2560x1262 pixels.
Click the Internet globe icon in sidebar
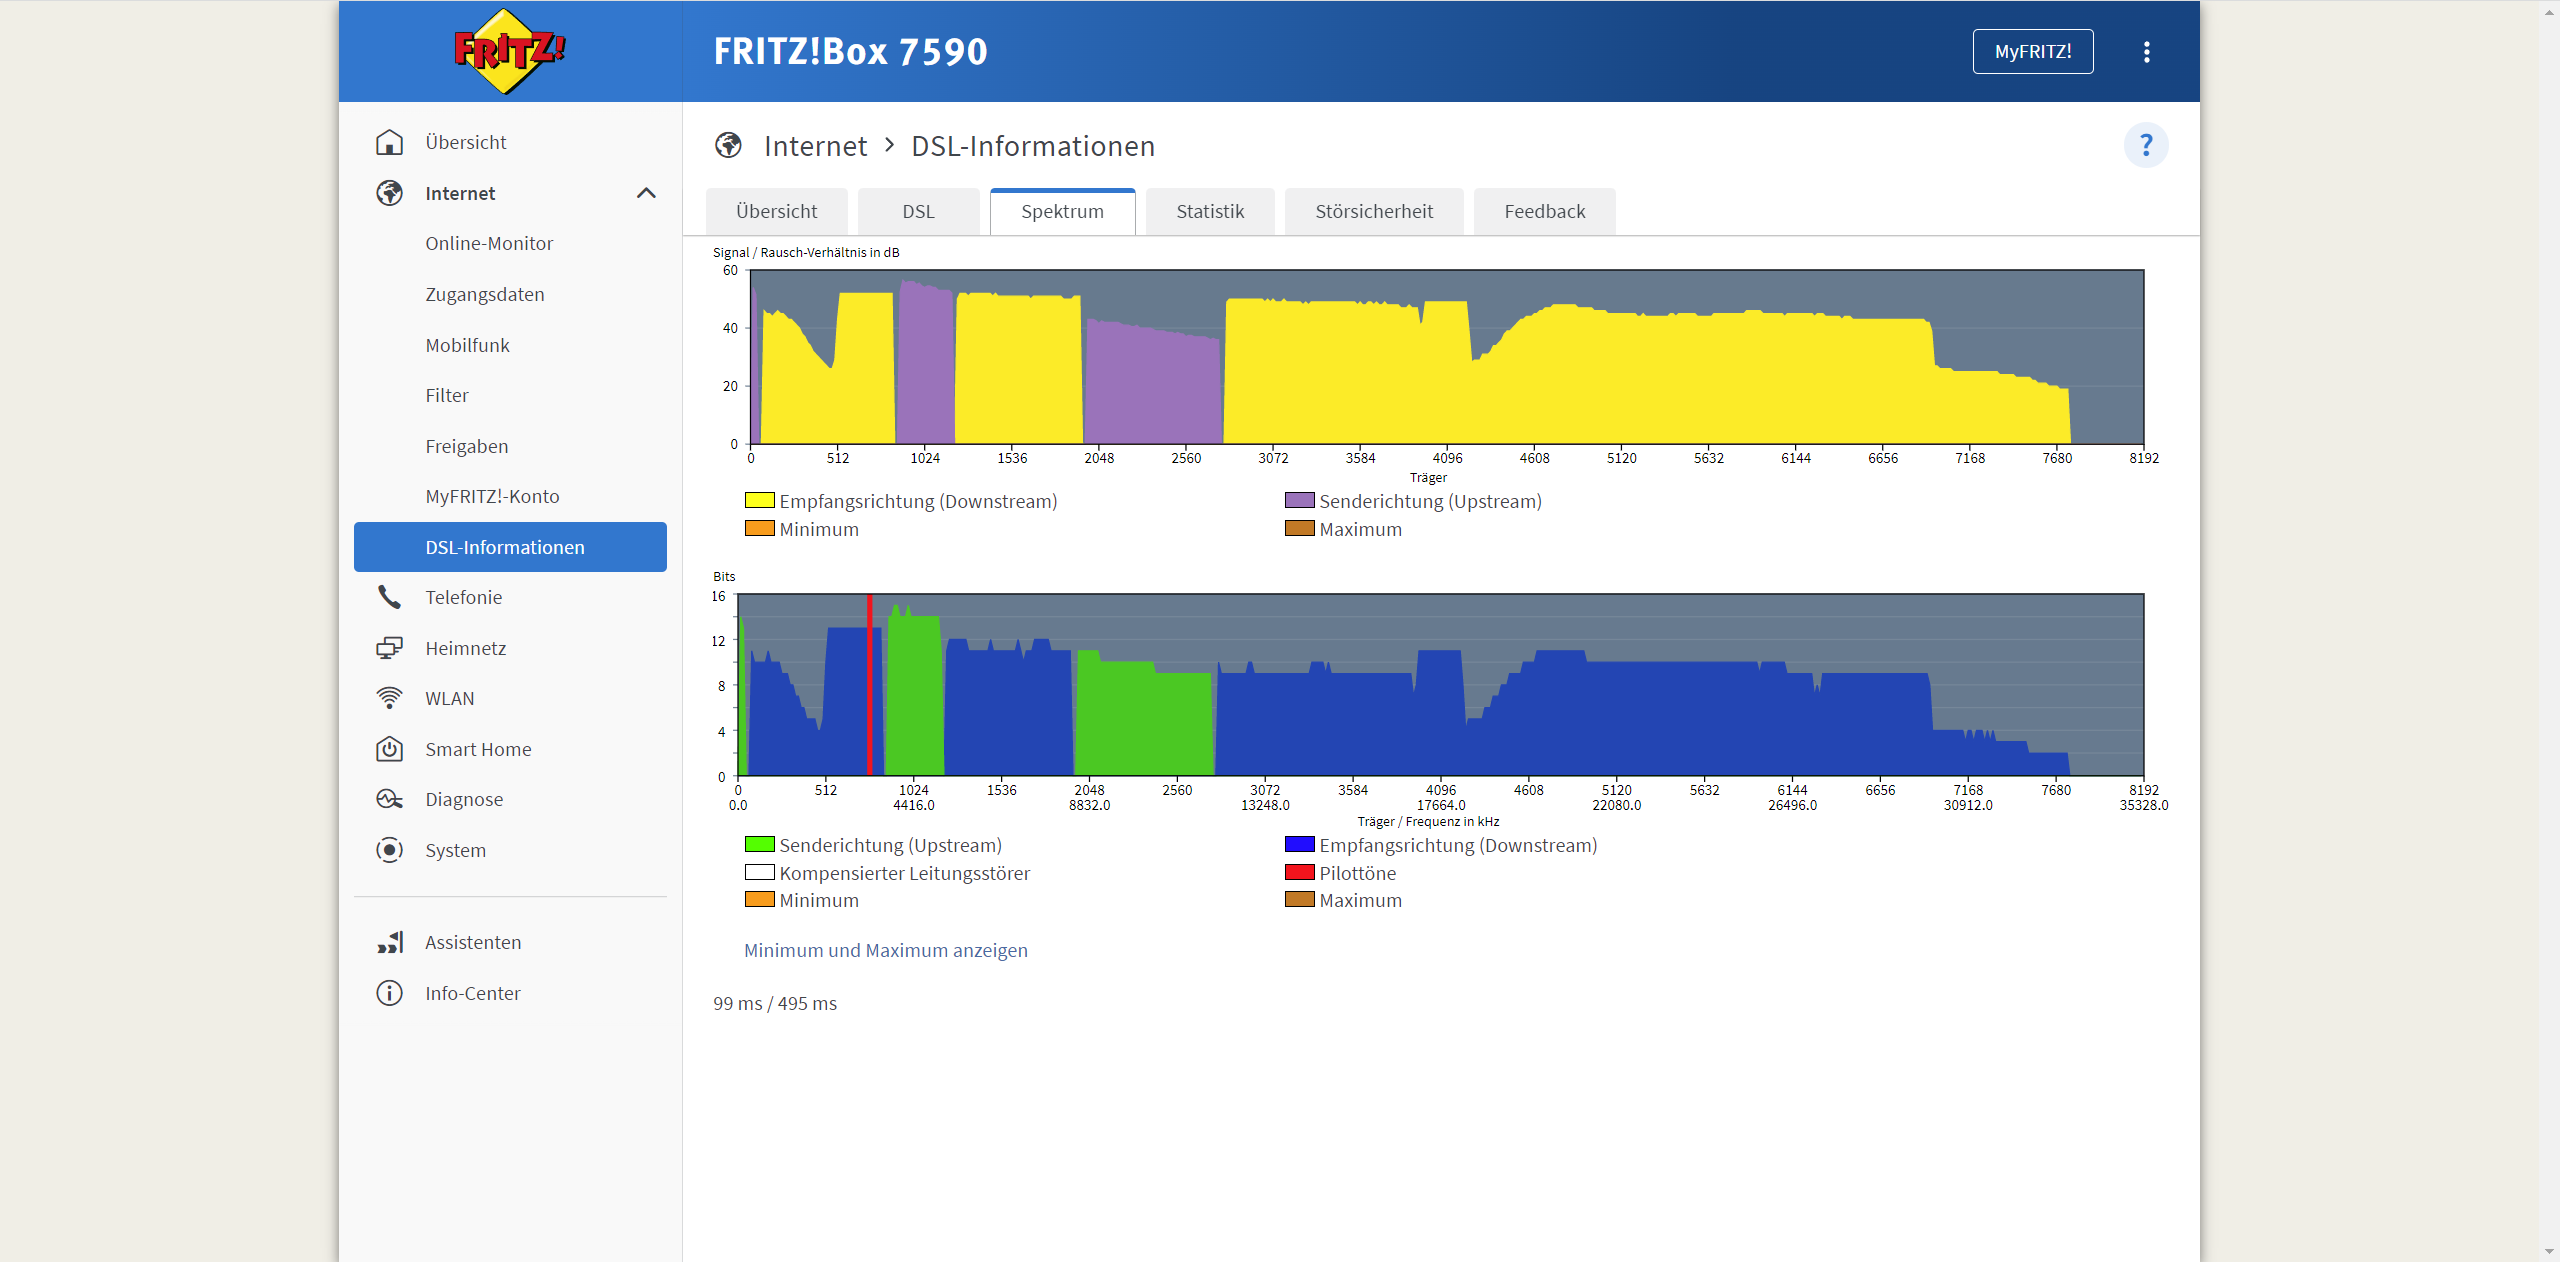(x=389, y=193)
